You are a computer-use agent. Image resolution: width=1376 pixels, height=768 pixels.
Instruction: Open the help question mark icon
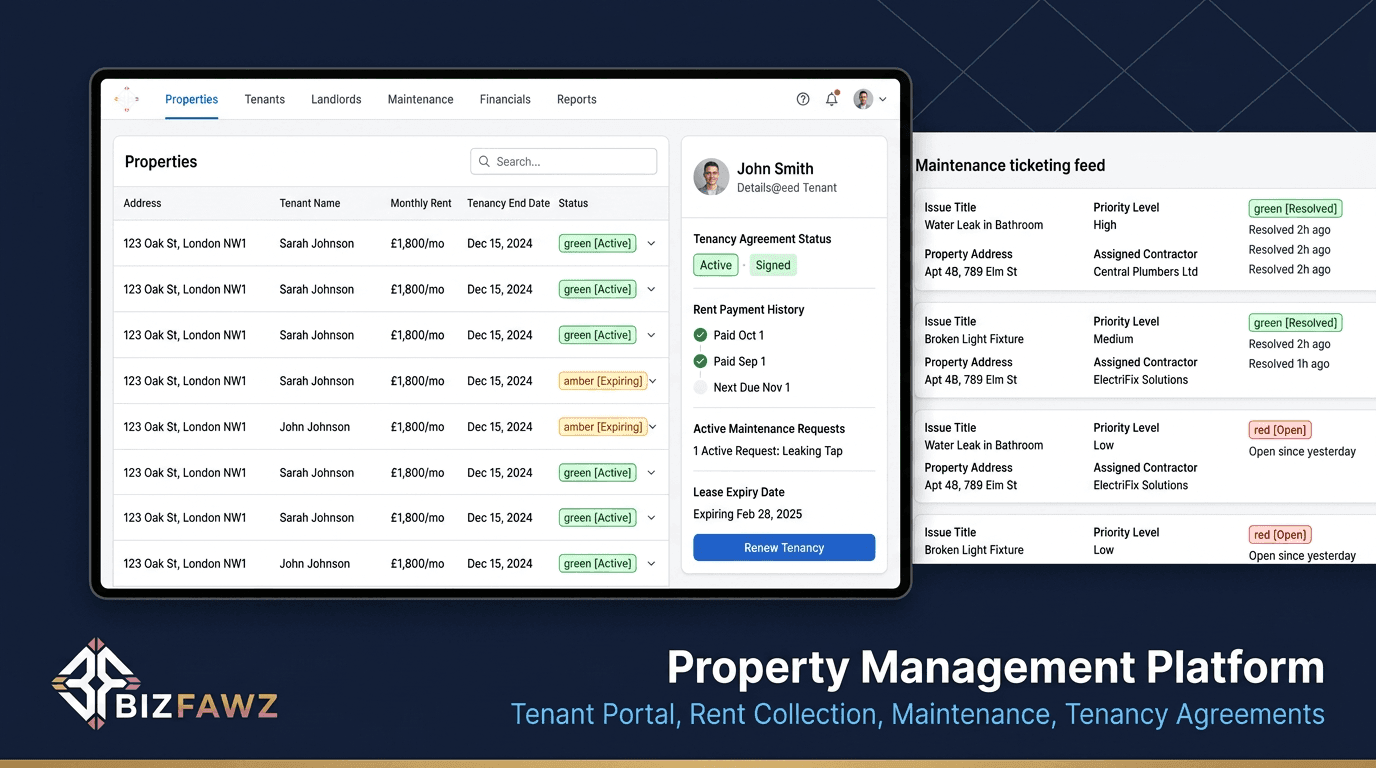(x=803, y=99)
